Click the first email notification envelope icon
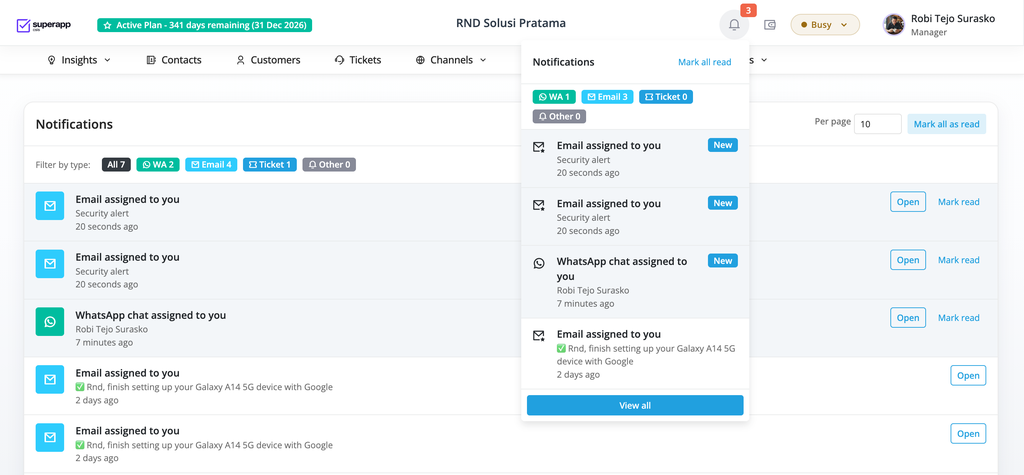The height and width of the screenshot is (475, 1024). pyautogui.click(x=50, y=205)
